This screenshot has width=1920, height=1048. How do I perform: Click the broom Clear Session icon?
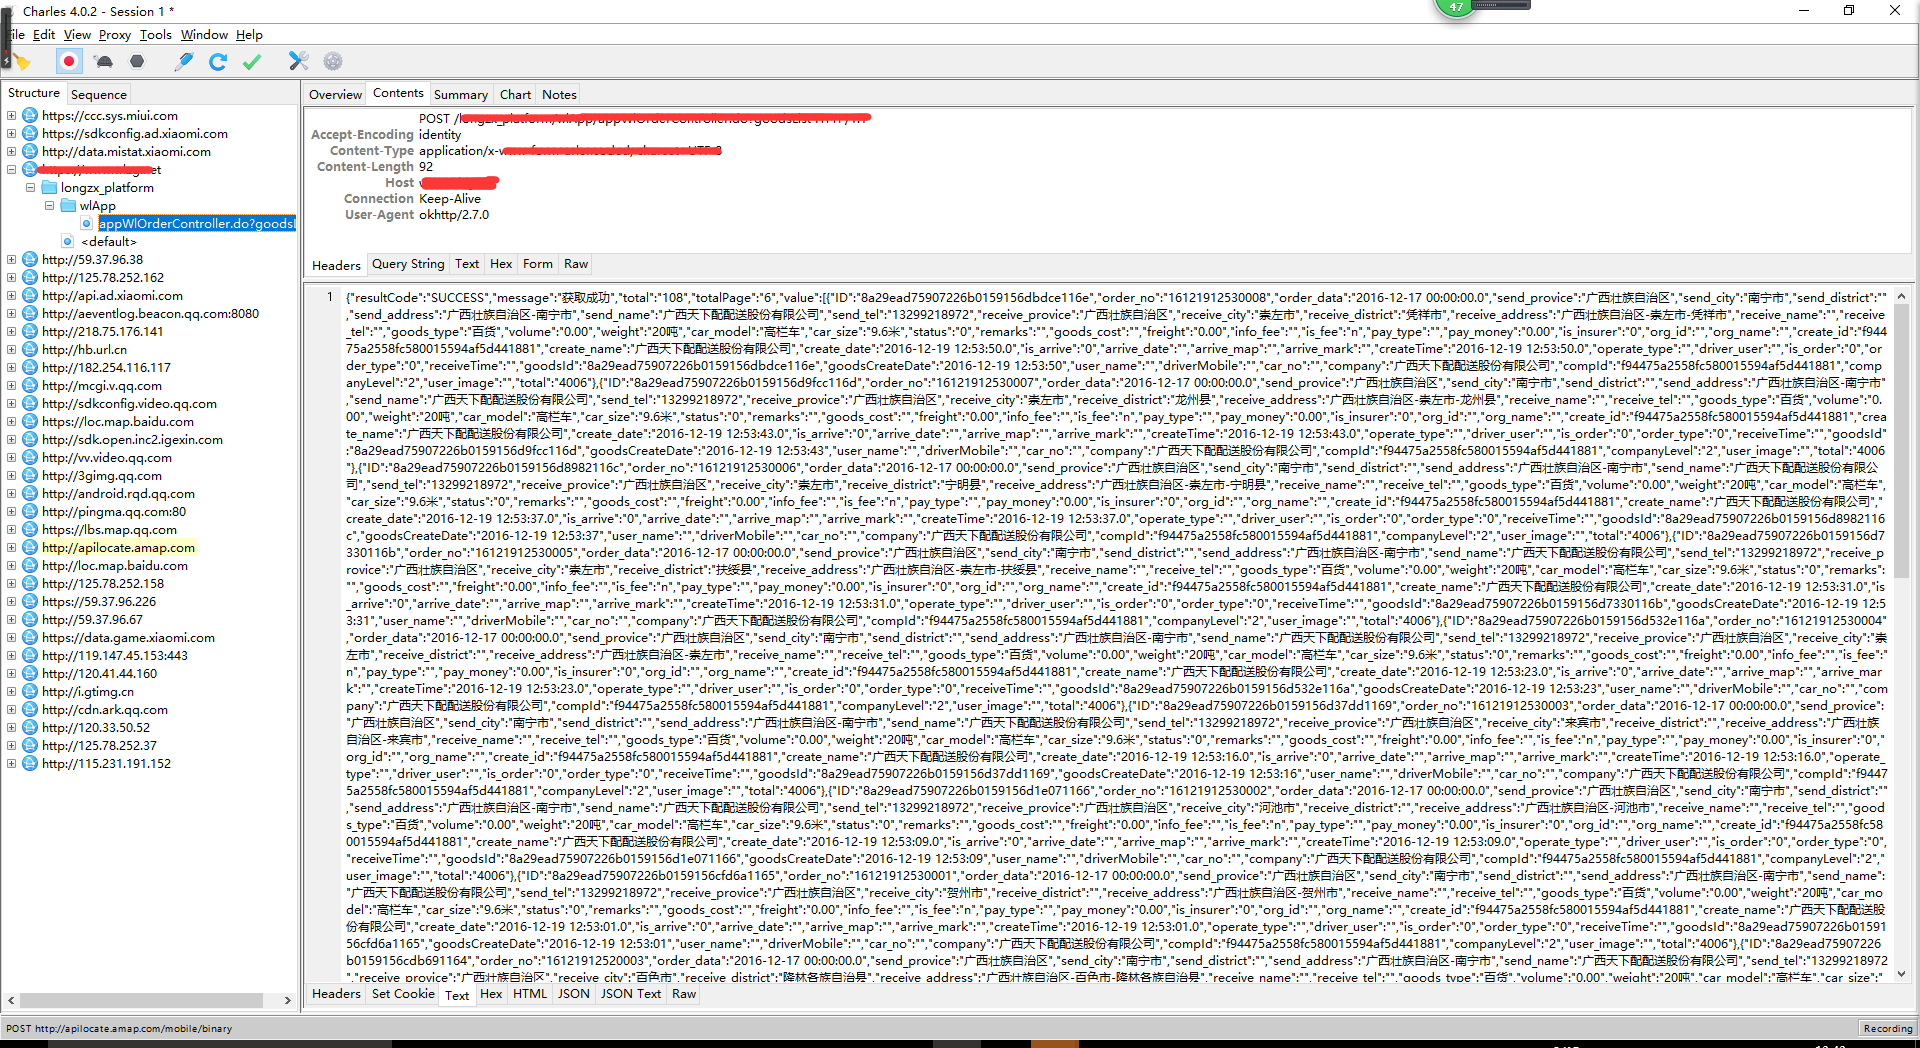point(22,62)
